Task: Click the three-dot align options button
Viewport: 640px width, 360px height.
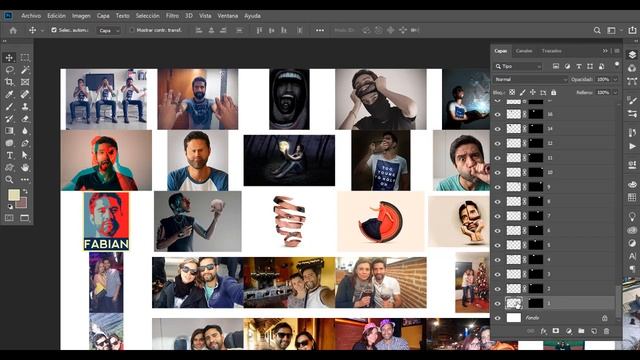Action: tap(320, 31)
